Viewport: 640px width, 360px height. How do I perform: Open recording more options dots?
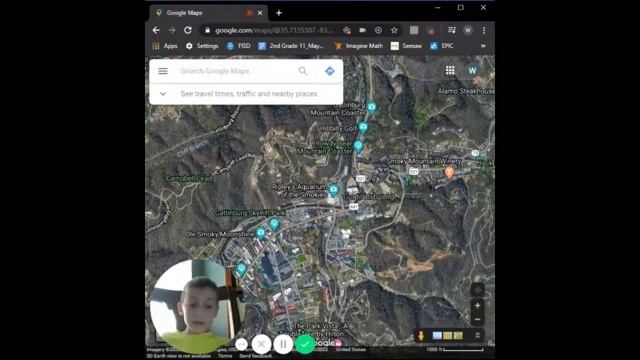(242, 344)
